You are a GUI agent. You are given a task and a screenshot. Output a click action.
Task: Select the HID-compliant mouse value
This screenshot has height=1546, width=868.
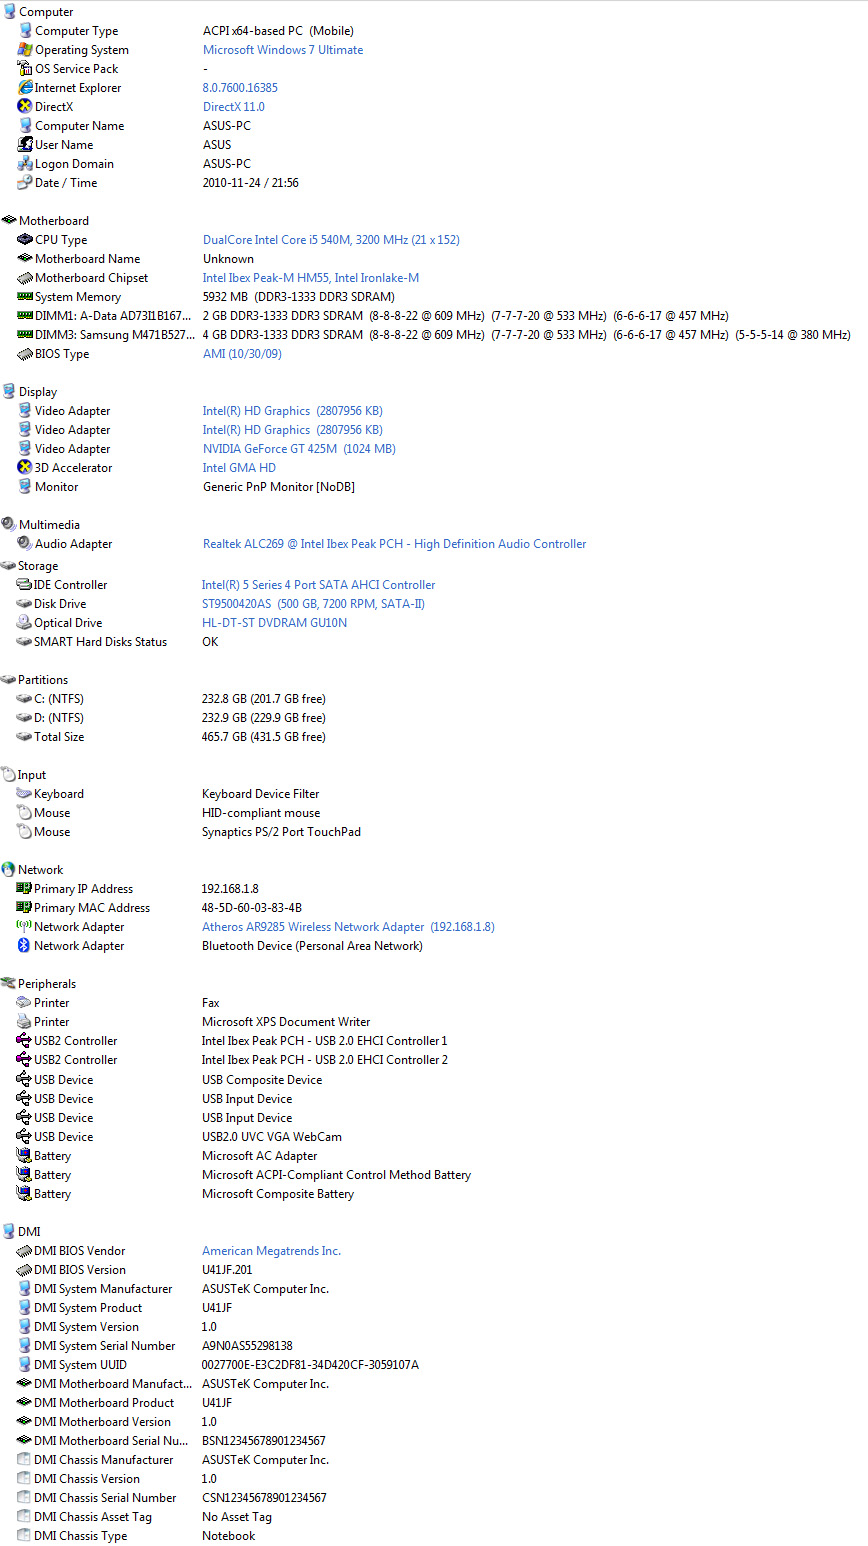[261, 813]
